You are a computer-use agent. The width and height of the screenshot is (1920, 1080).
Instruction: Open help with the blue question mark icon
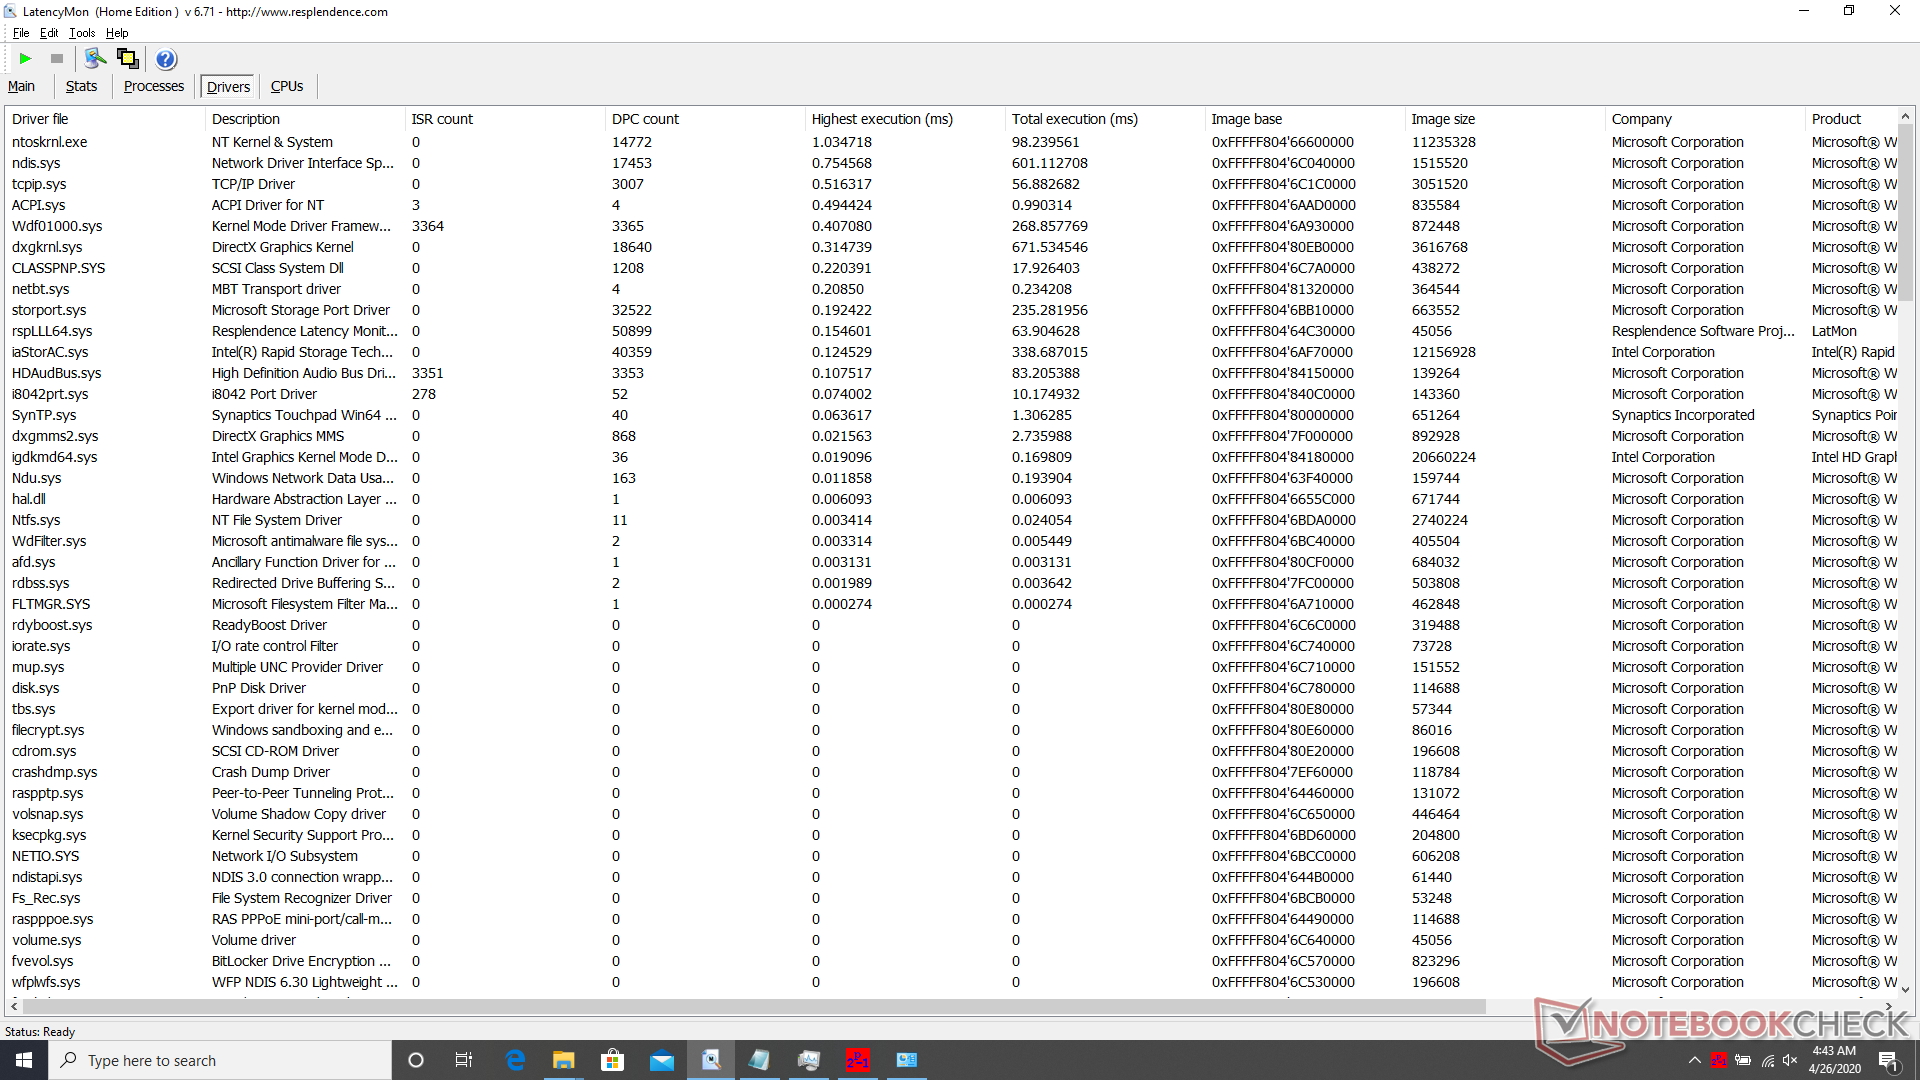pos(166,59)
